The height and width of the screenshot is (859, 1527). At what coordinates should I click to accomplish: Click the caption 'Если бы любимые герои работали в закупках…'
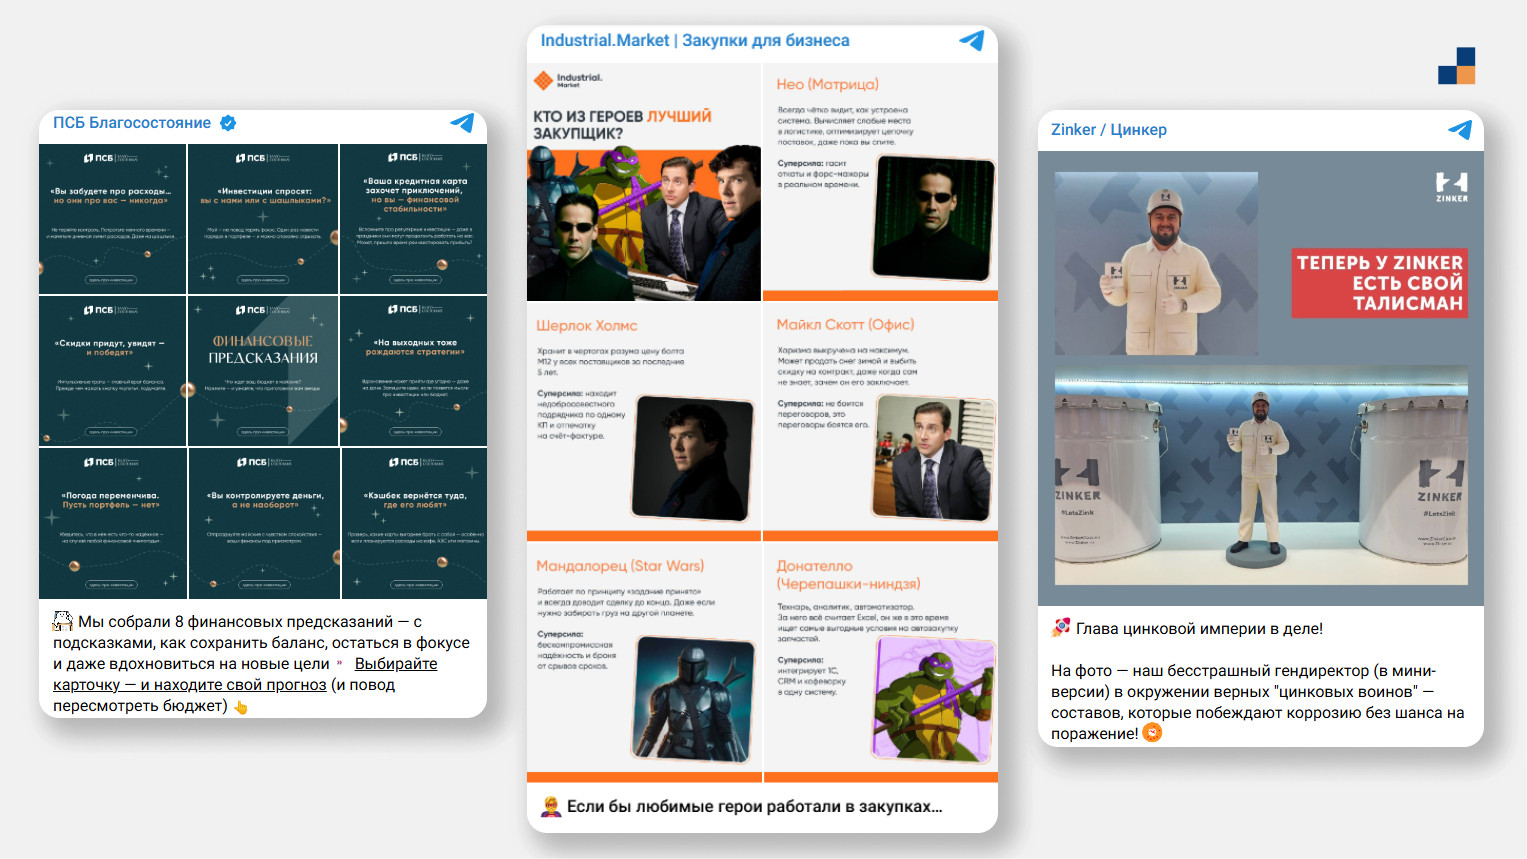coord(755,806)
